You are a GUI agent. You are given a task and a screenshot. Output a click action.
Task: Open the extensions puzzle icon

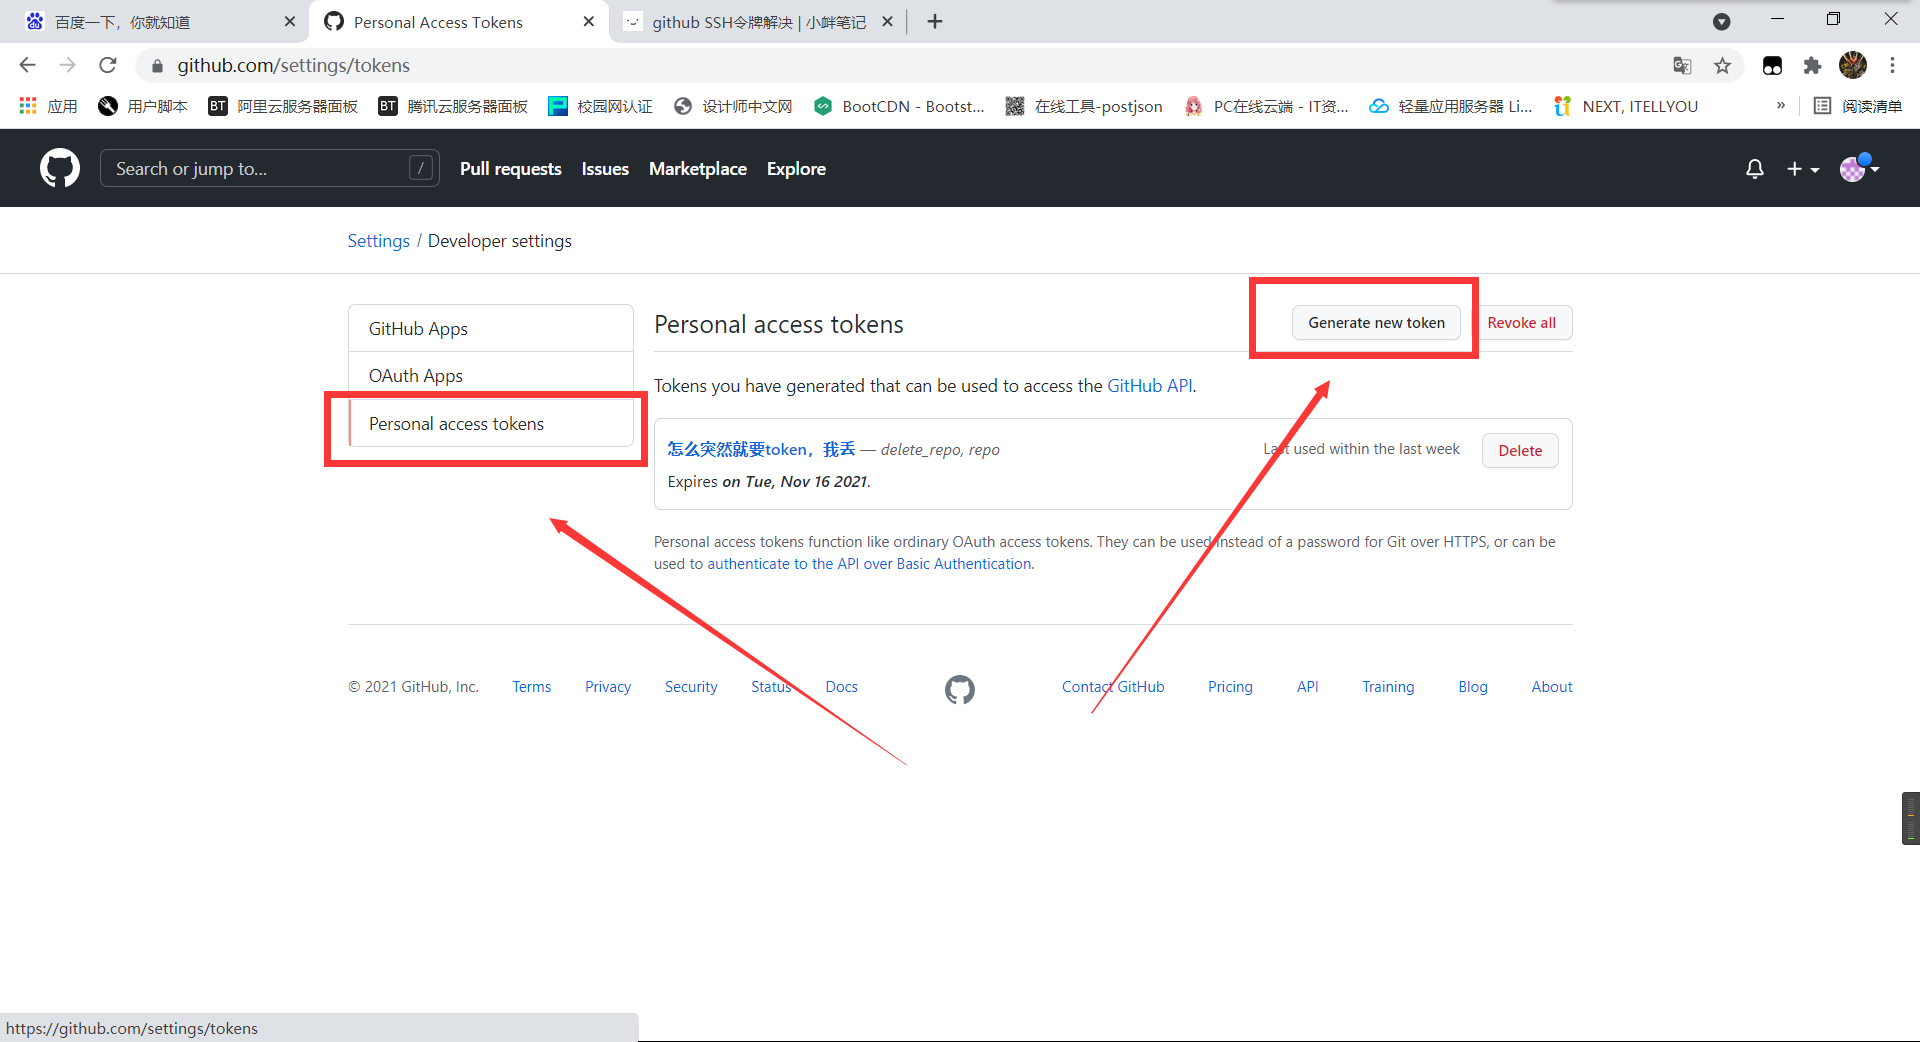point(1812,65)
